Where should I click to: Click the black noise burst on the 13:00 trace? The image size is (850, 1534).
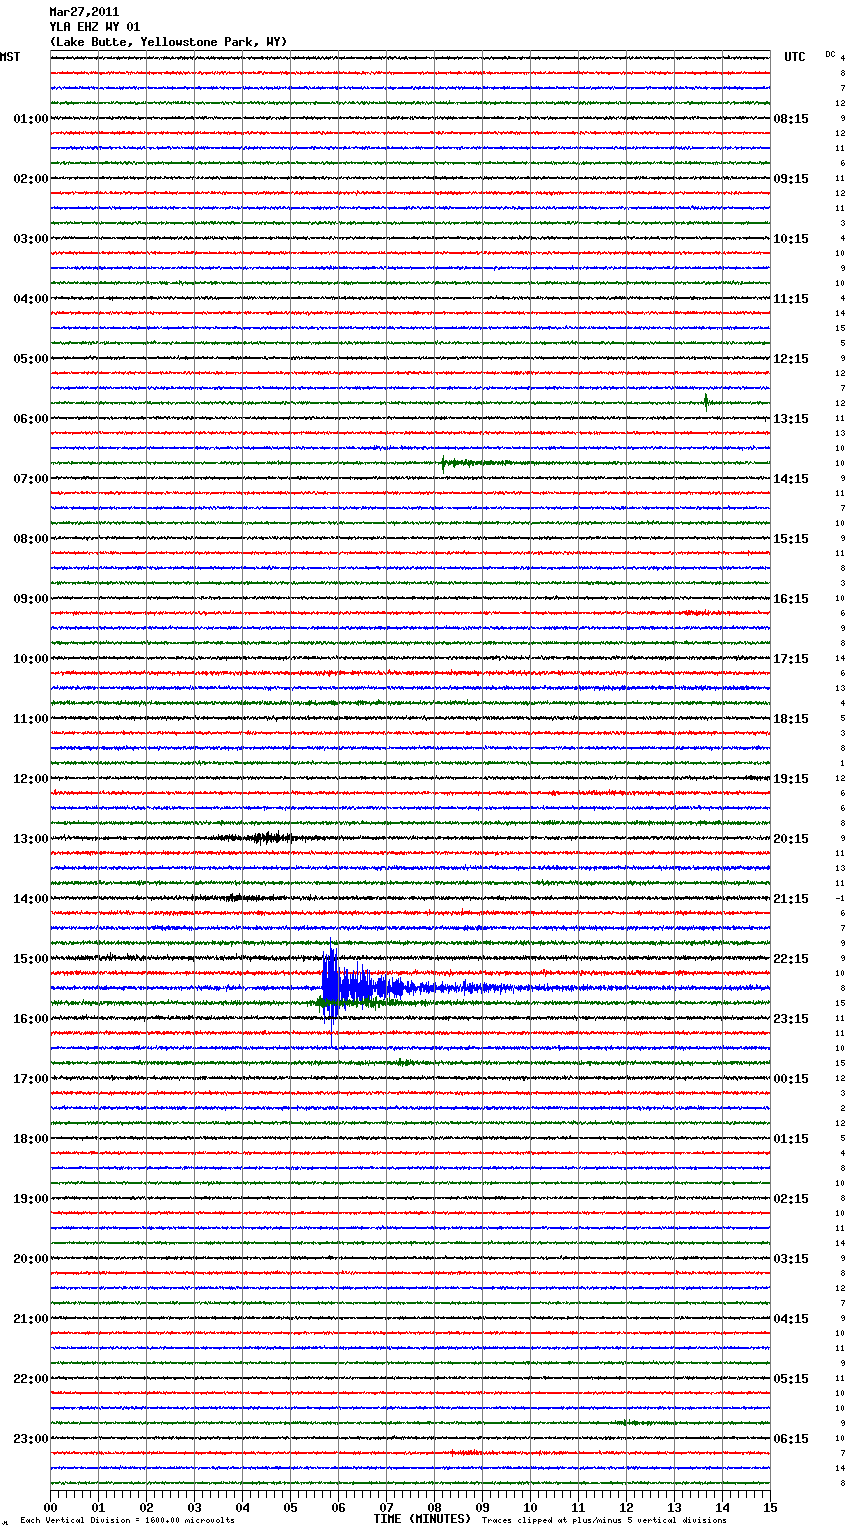tap(266, 838)
